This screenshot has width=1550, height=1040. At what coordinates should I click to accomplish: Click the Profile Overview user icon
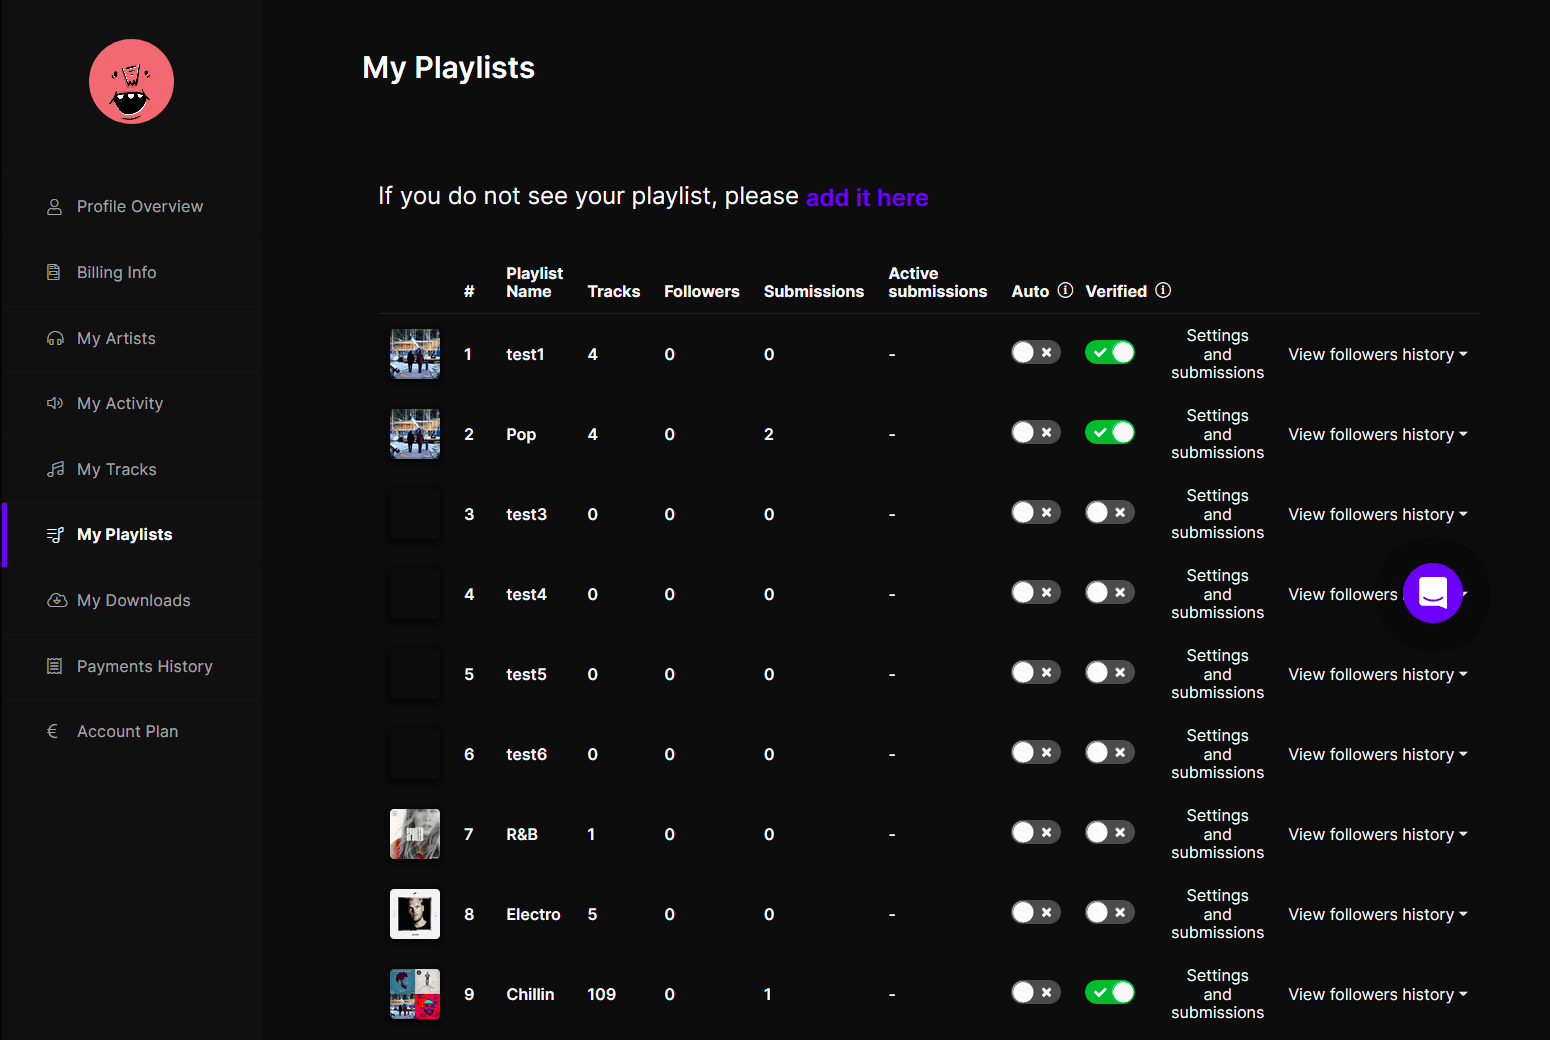point(55,207)
